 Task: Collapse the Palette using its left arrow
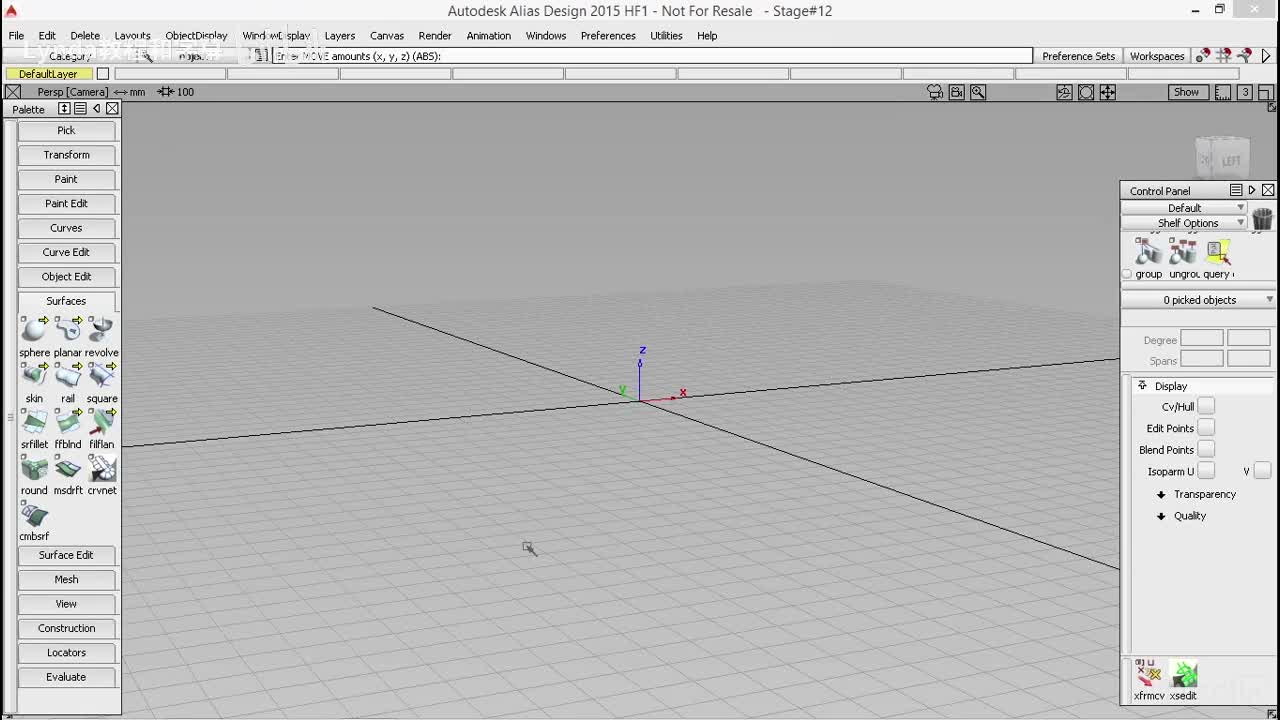[97, 108]
